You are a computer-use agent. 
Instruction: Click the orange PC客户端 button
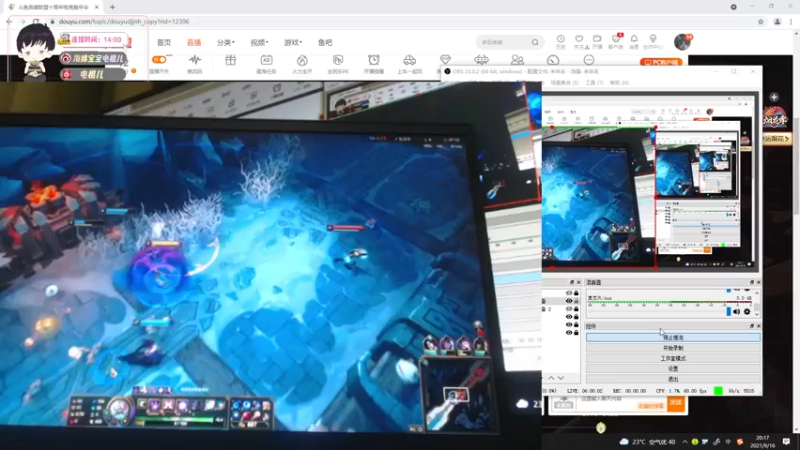[661, 62]
